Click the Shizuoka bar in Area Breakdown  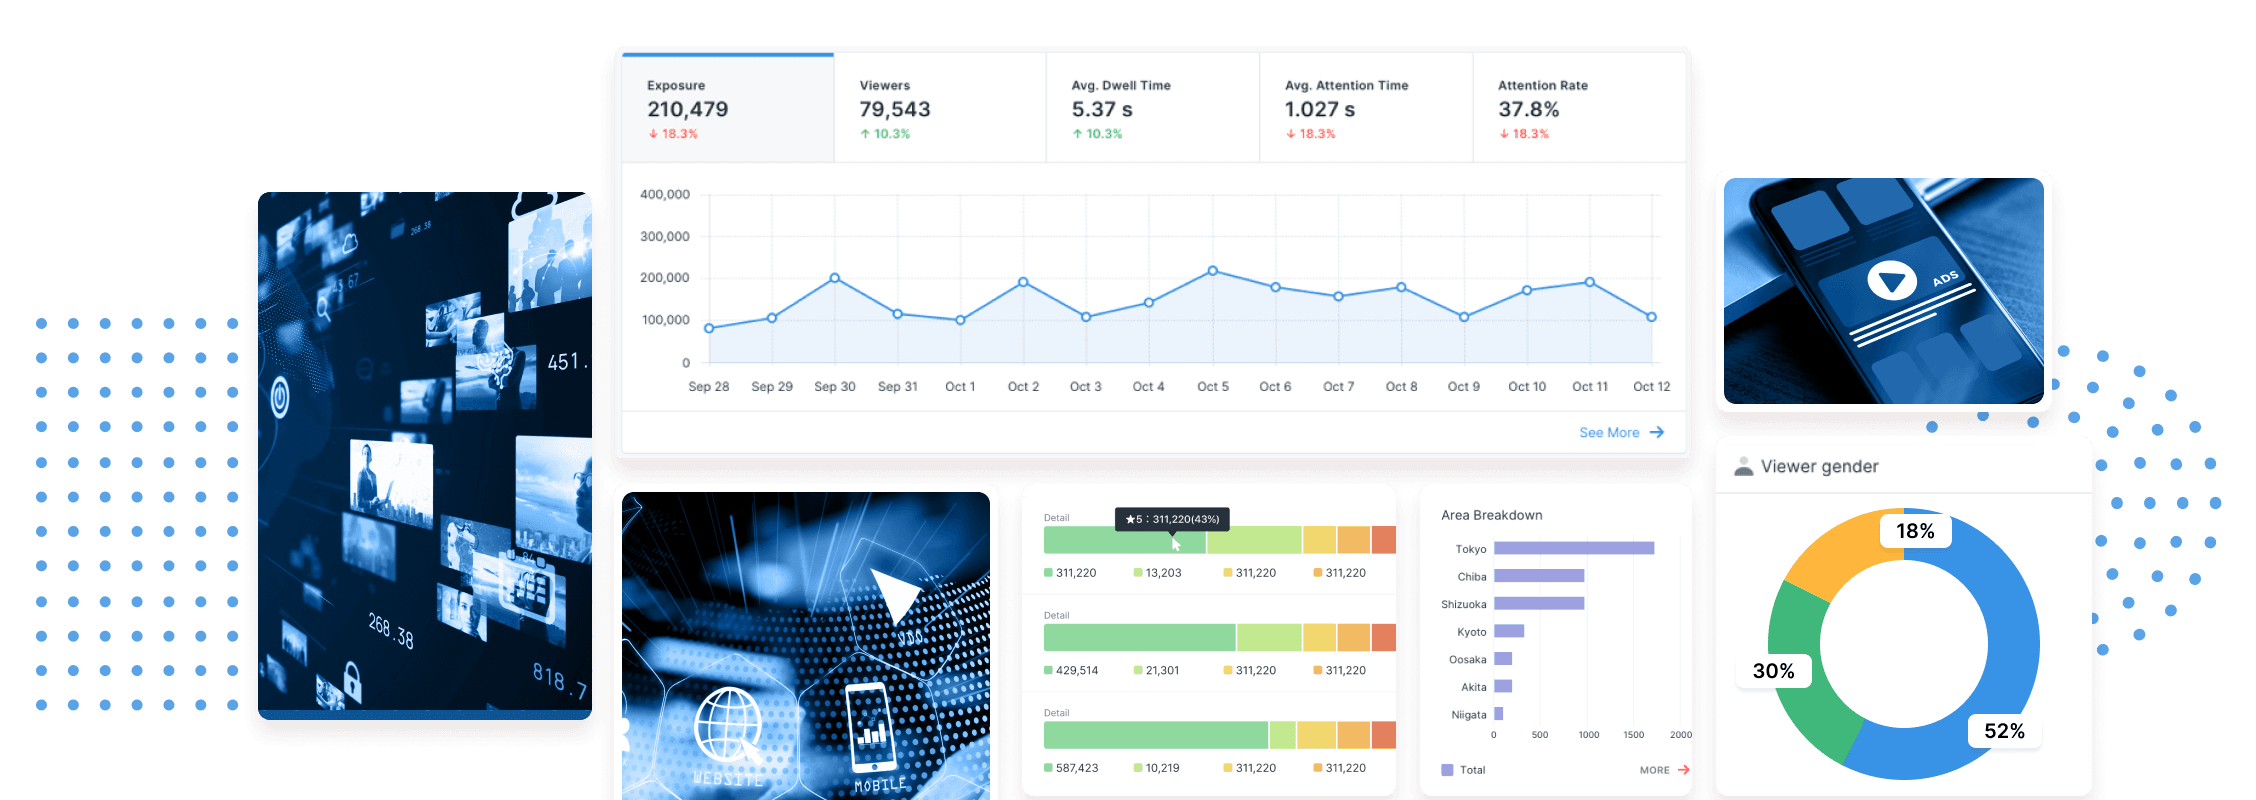coord(1539,603)
